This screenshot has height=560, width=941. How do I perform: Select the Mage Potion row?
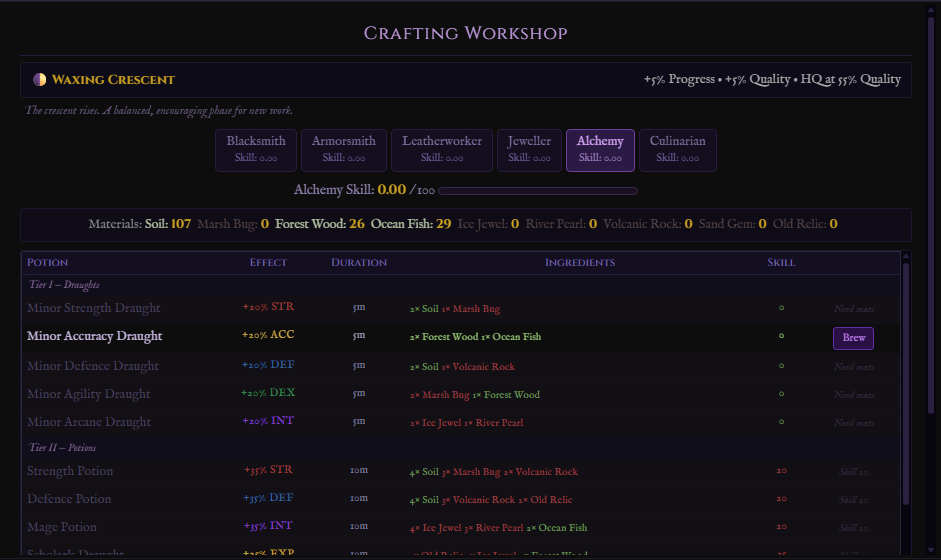461,528
